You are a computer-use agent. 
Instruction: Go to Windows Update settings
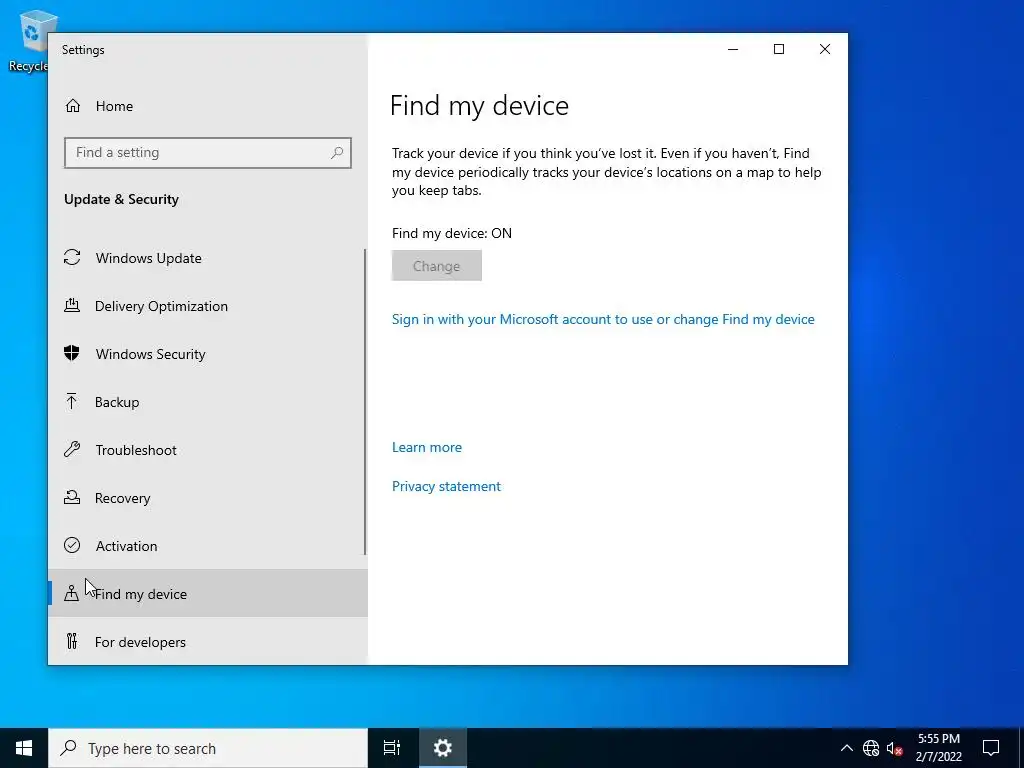tap(208, 258)
